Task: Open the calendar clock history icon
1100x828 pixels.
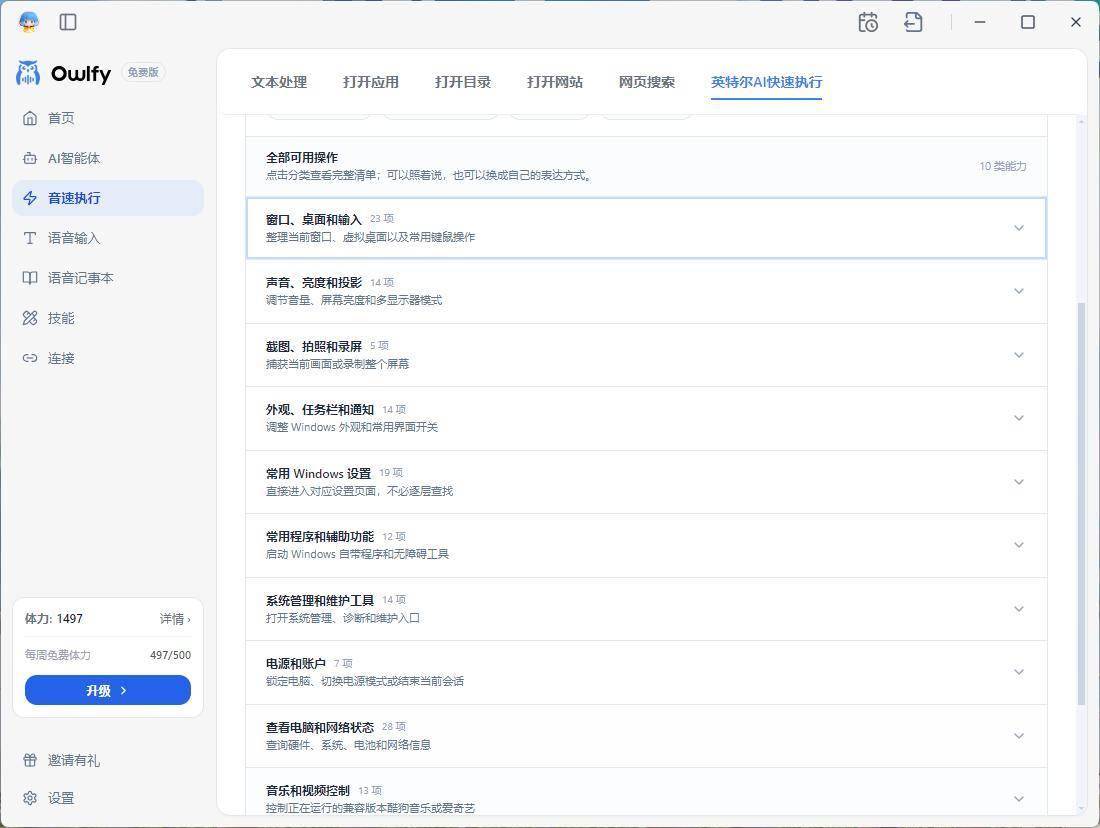Action: pyautogui.click(x=868, y=22)
